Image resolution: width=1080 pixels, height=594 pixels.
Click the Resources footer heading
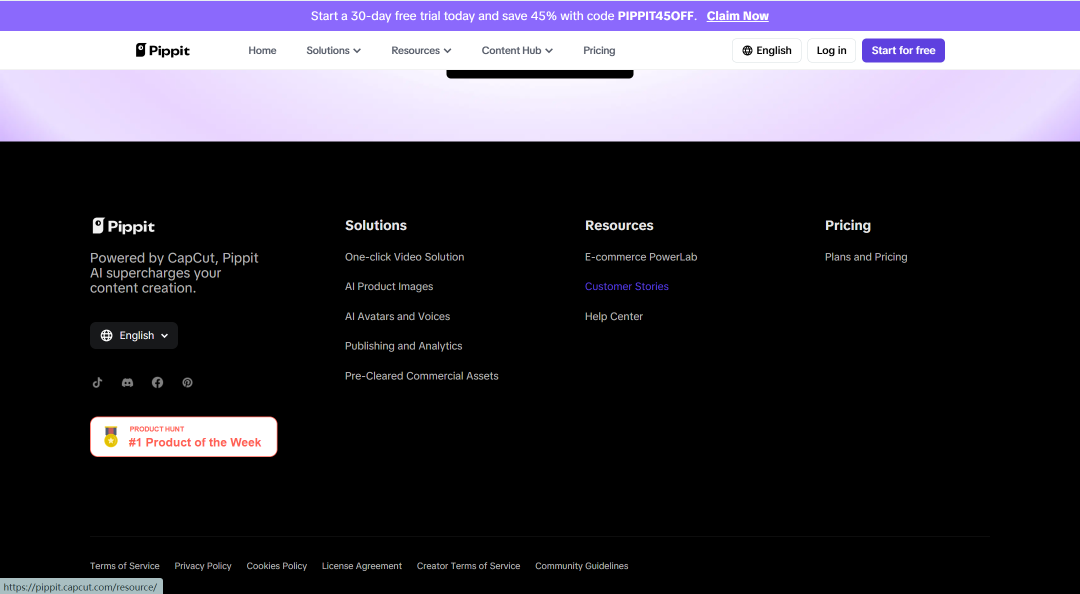pos(619,225)
